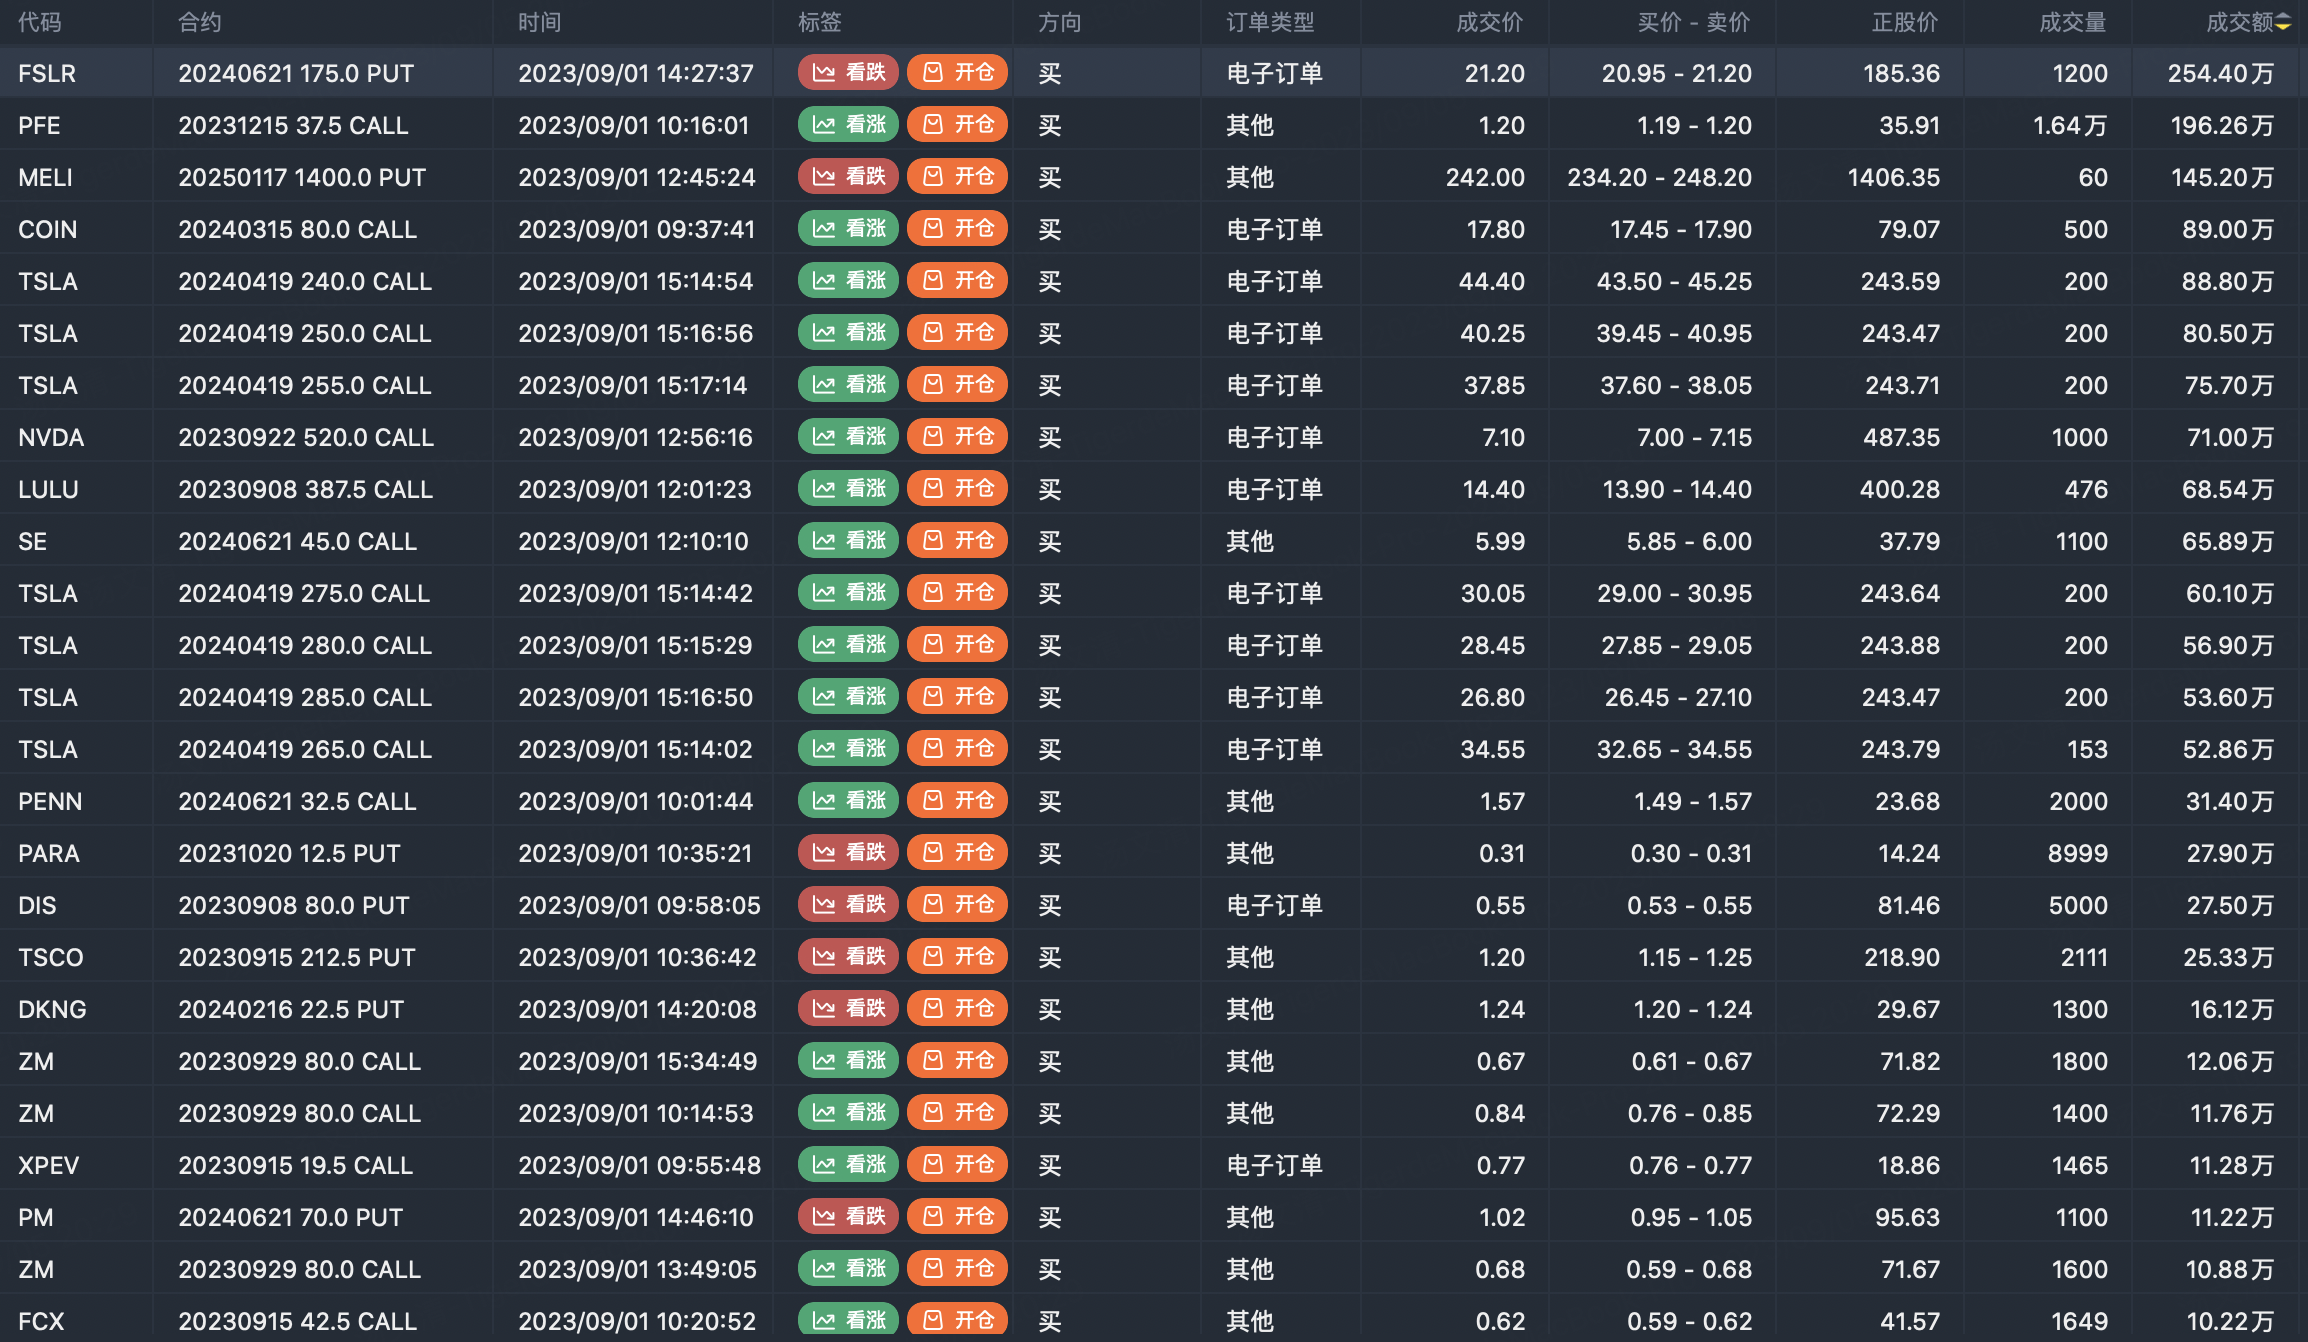
Task: Click the 代码 column header
Action: (39, 23)
